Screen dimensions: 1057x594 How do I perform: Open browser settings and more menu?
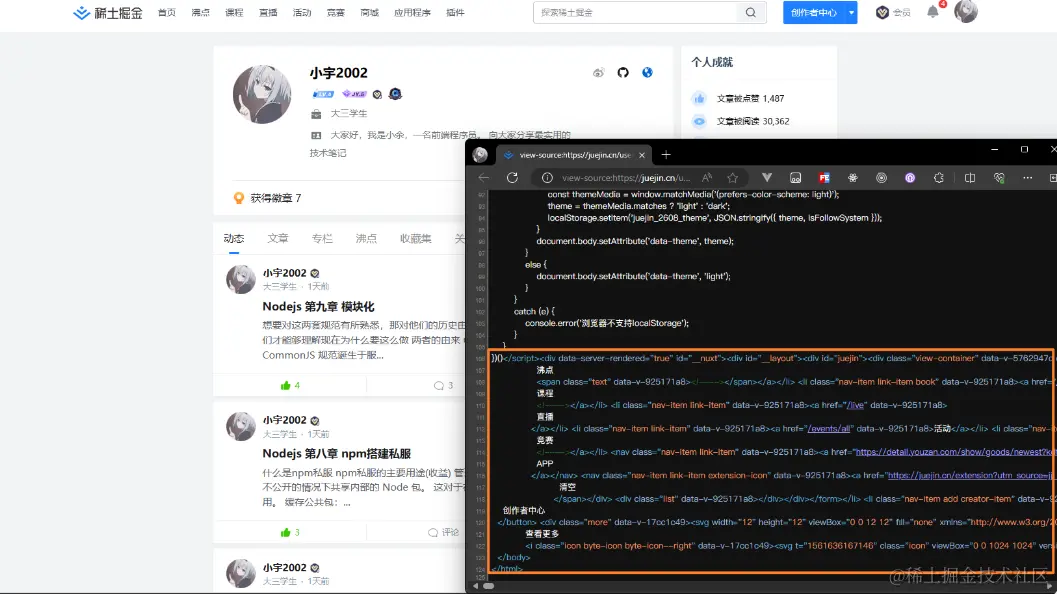[1027, 178]
